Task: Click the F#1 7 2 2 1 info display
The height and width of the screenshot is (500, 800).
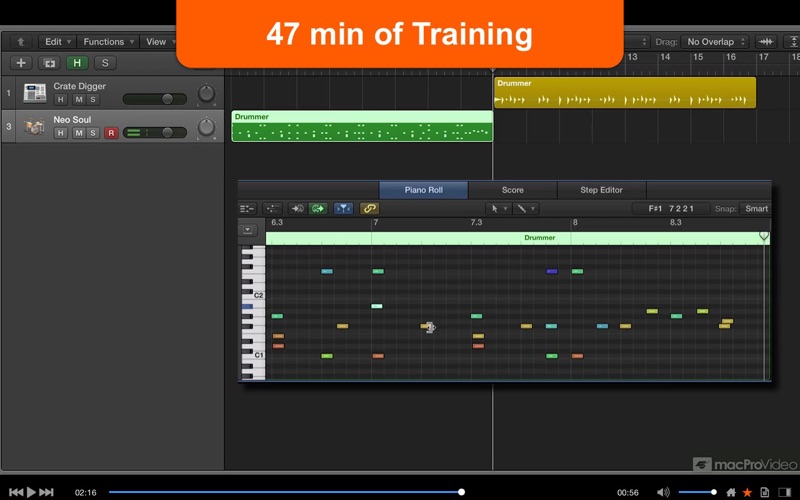Action: click(670, 209)
